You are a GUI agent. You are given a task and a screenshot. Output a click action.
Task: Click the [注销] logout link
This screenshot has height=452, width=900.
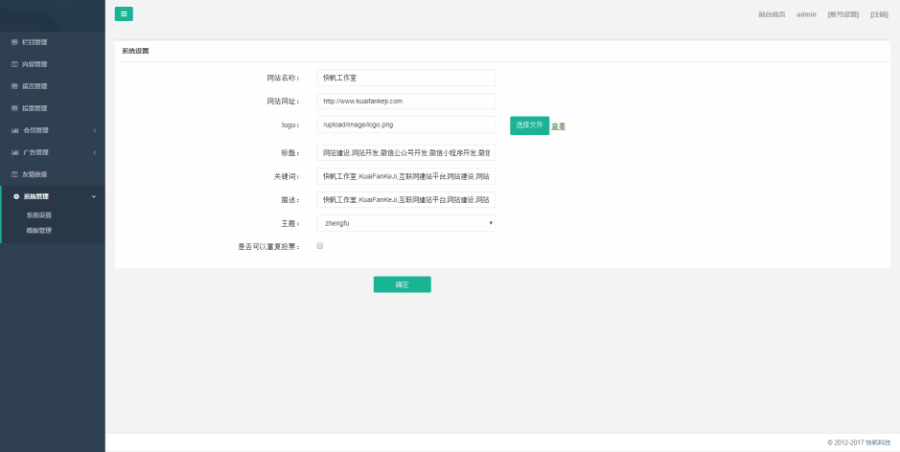click(x=879, y=14)
